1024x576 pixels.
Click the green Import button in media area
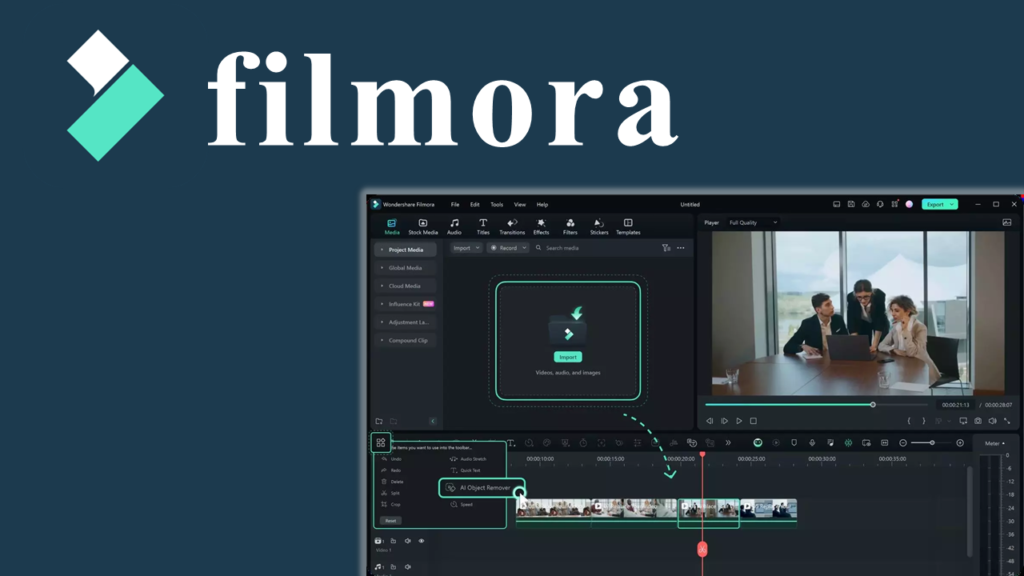point(568,357)
